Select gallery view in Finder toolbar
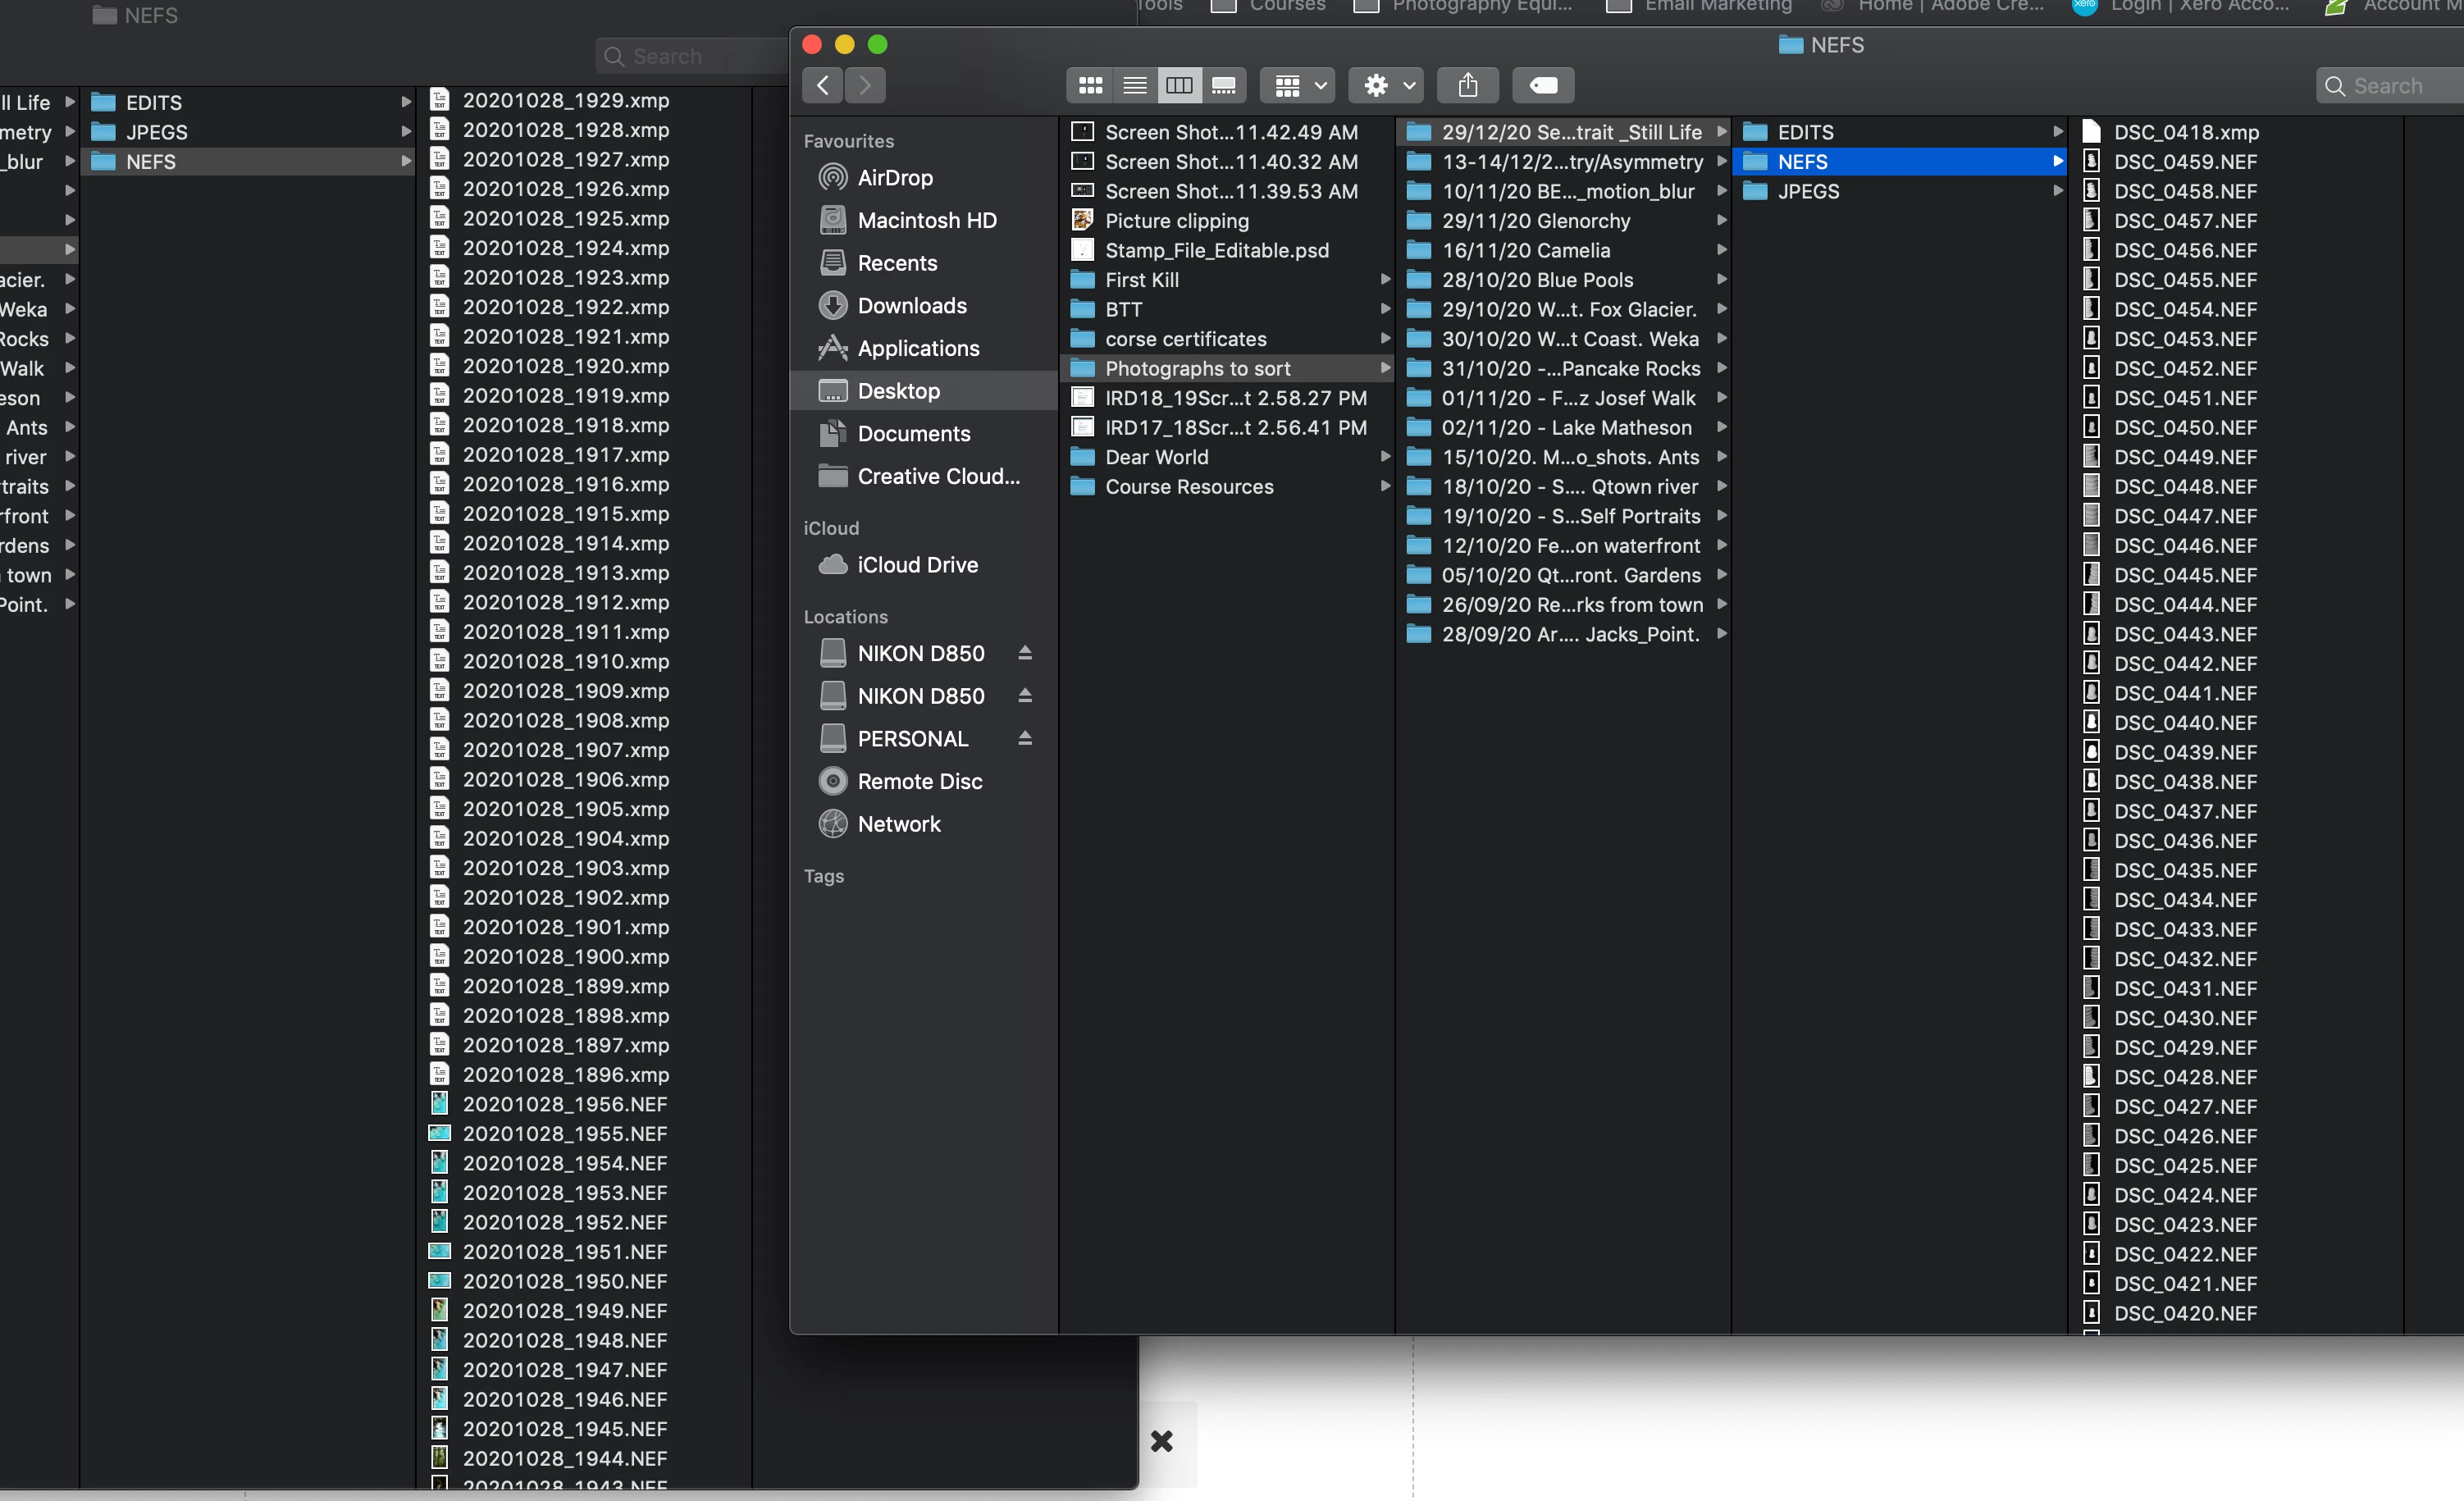 (x=1223, y=86)
